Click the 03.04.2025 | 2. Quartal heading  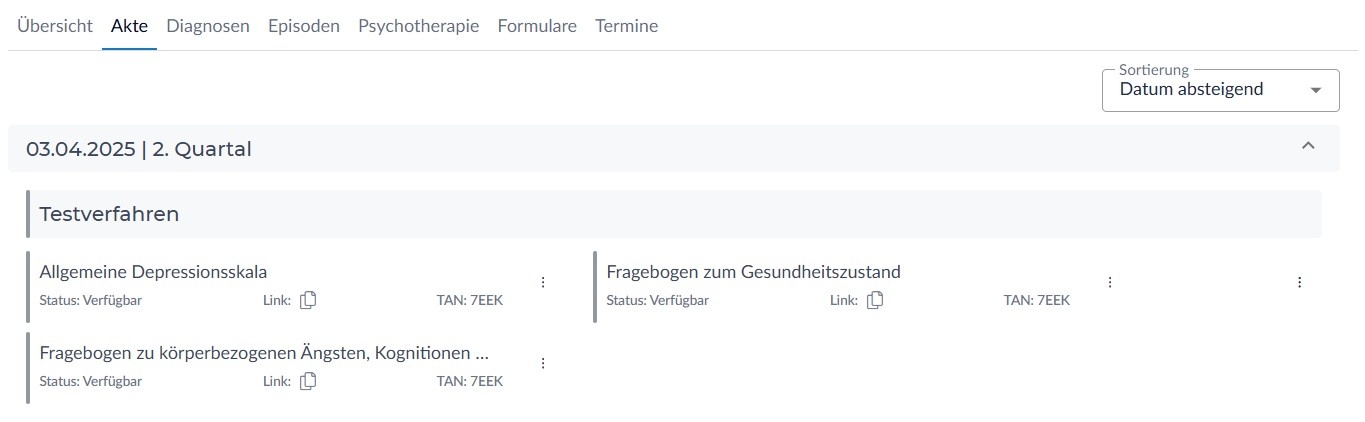[x=139, y=149]
